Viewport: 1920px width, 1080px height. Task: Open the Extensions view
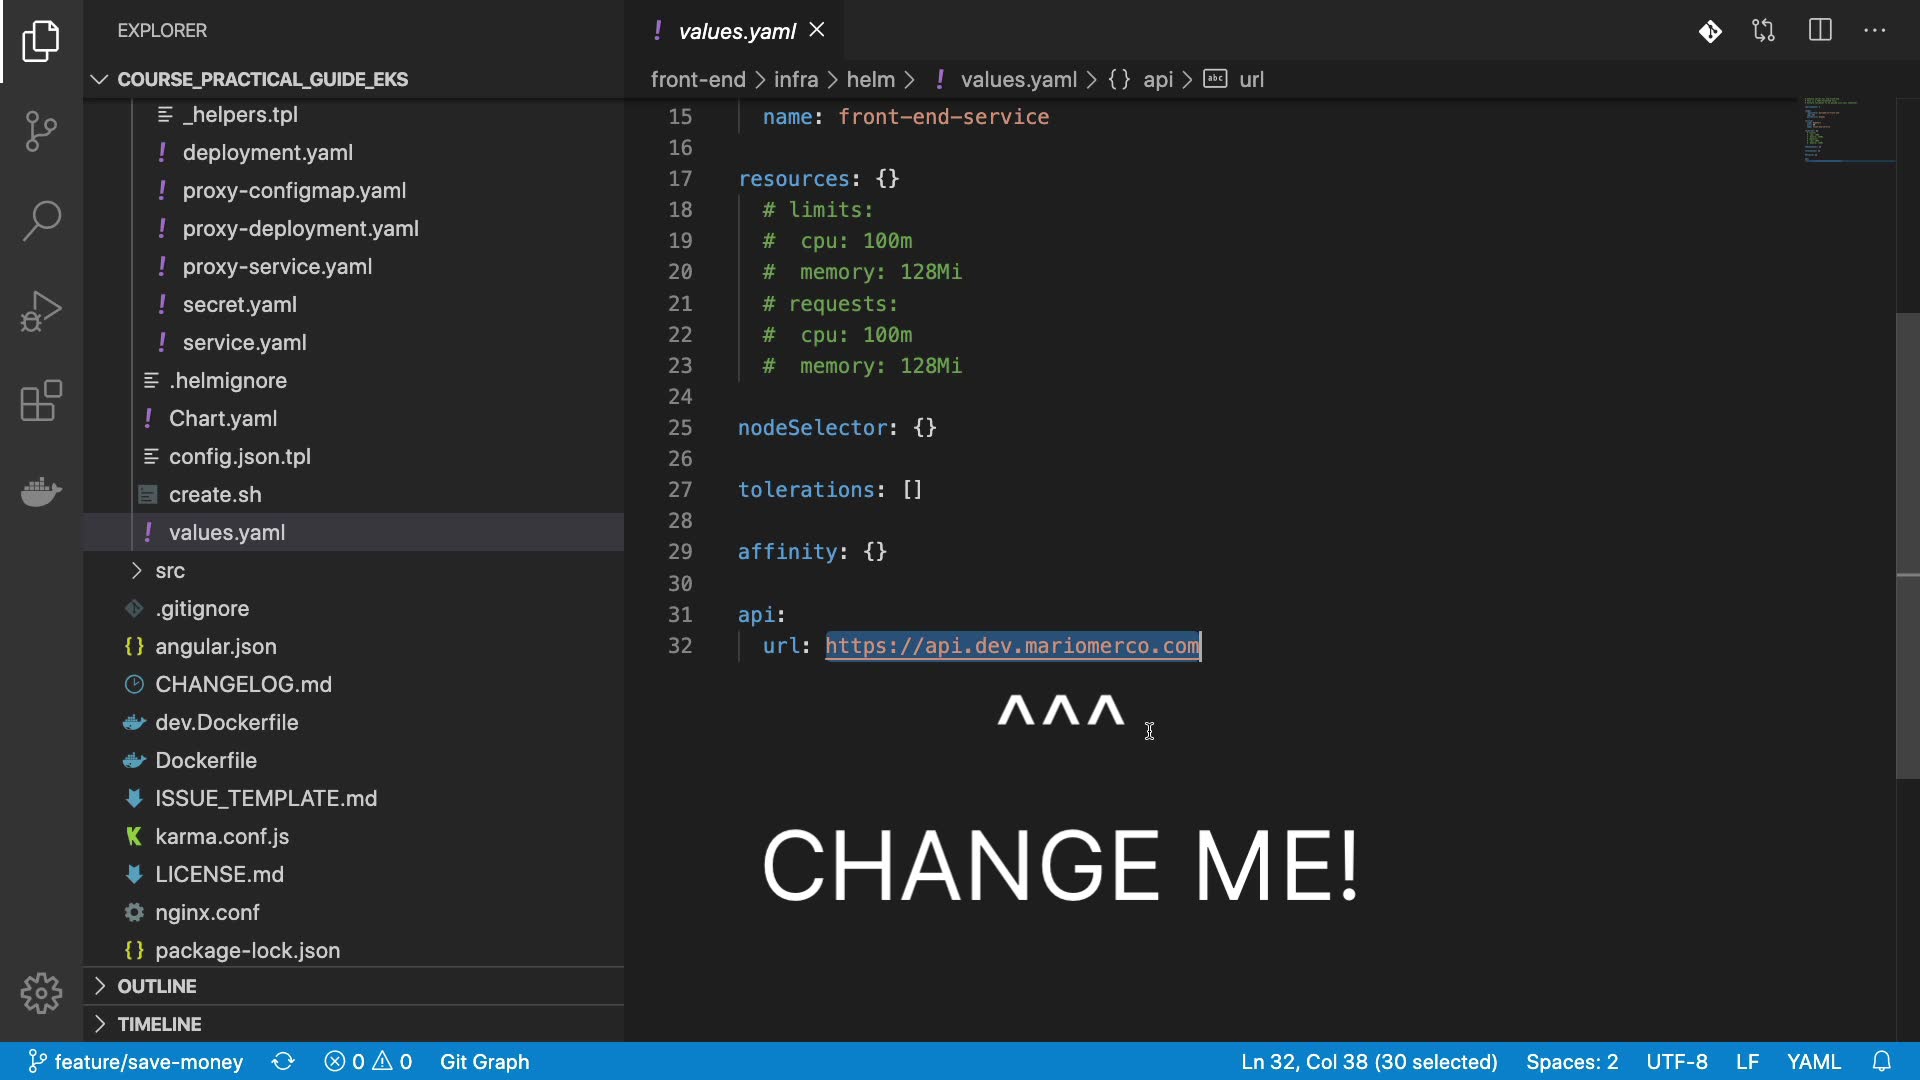tap(41, 401)
